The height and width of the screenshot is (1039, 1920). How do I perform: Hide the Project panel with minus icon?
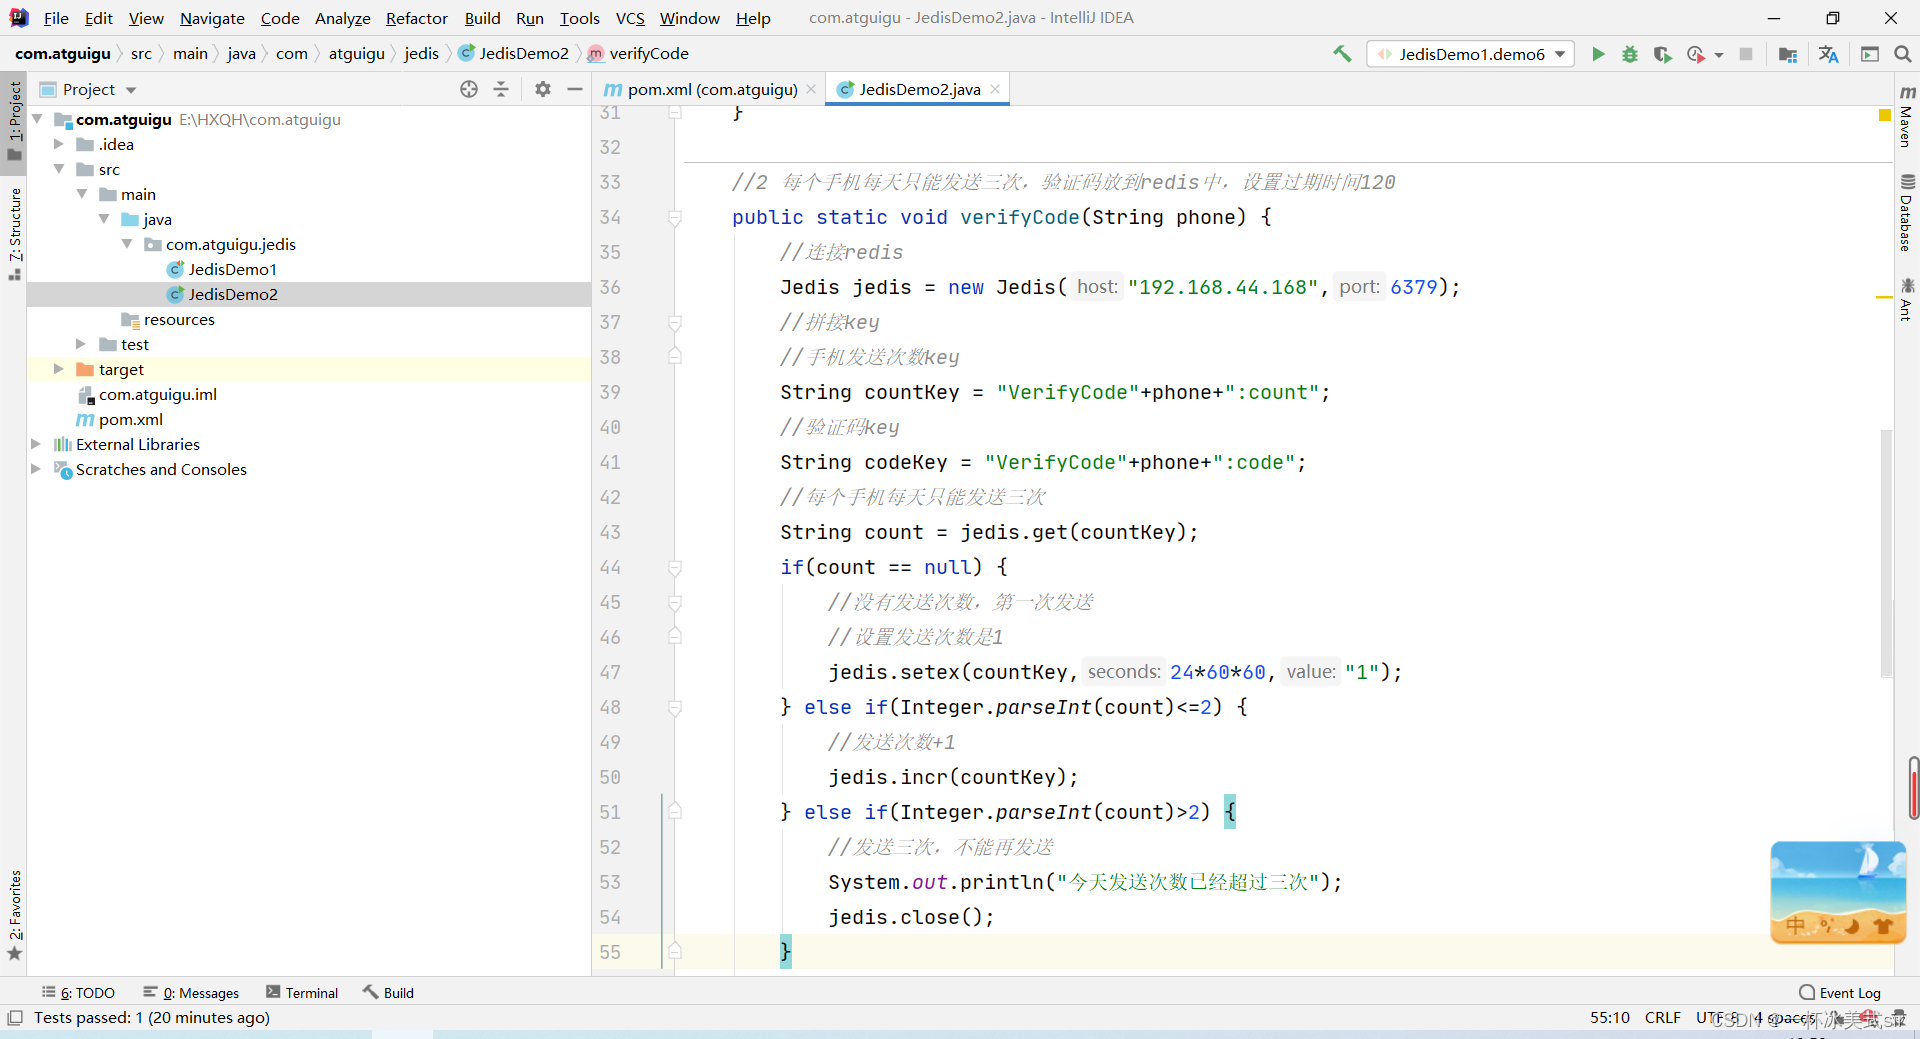pyautogui.click(x=574, y=89)
